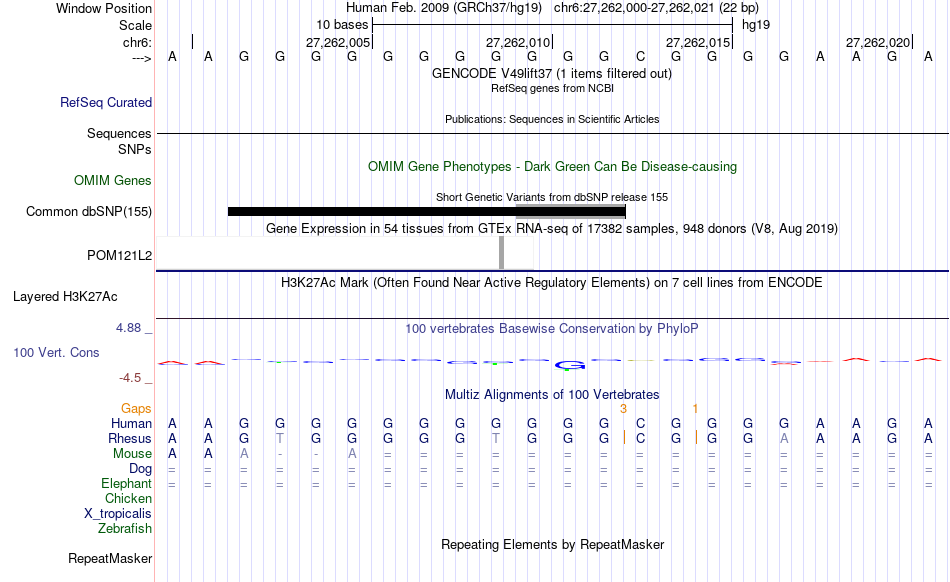Open the OMIM Genes track label
This screenshot has height=582, width=950.
[113, 180]
